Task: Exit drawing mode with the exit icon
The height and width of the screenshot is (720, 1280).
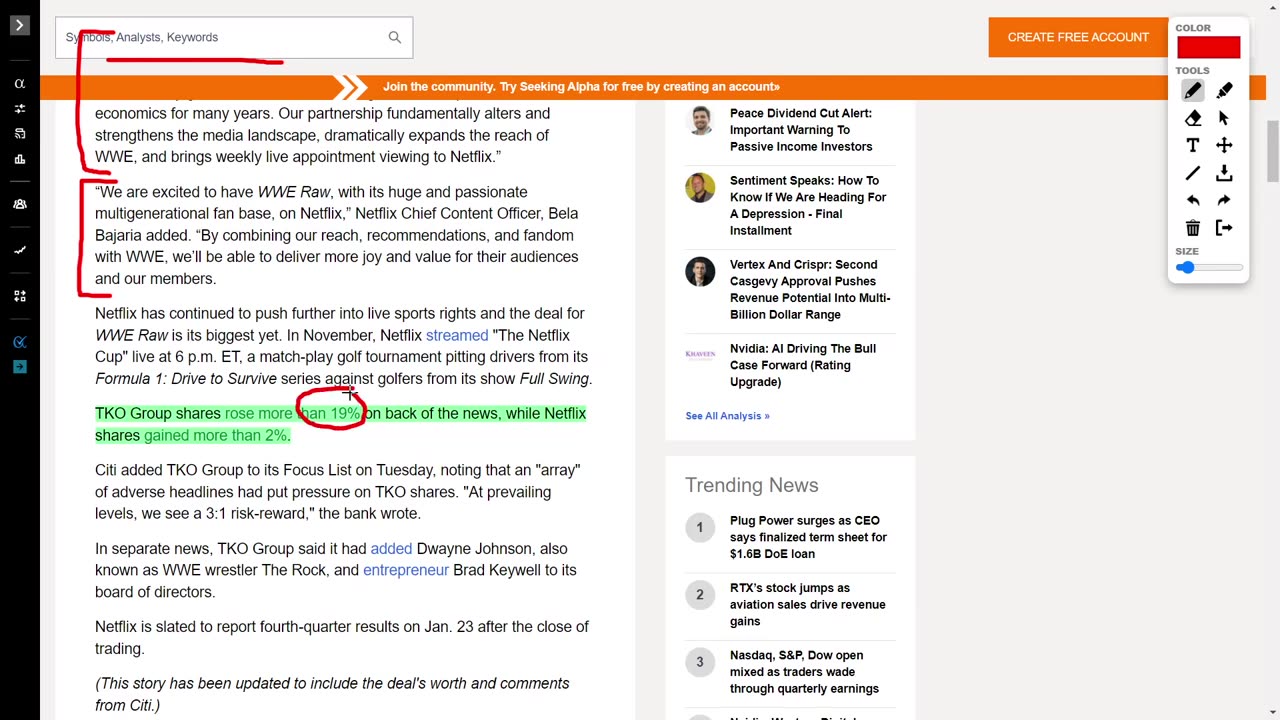Action: coord(1224,228)
